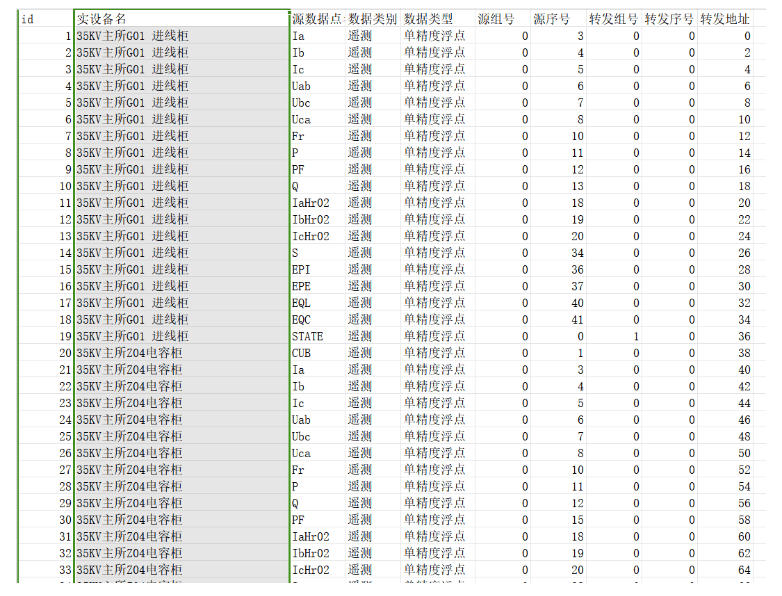The height and width of the screenshot is (596, 782).
Task: Click the 实设备名 column header
Action: (x=102, y=19)
